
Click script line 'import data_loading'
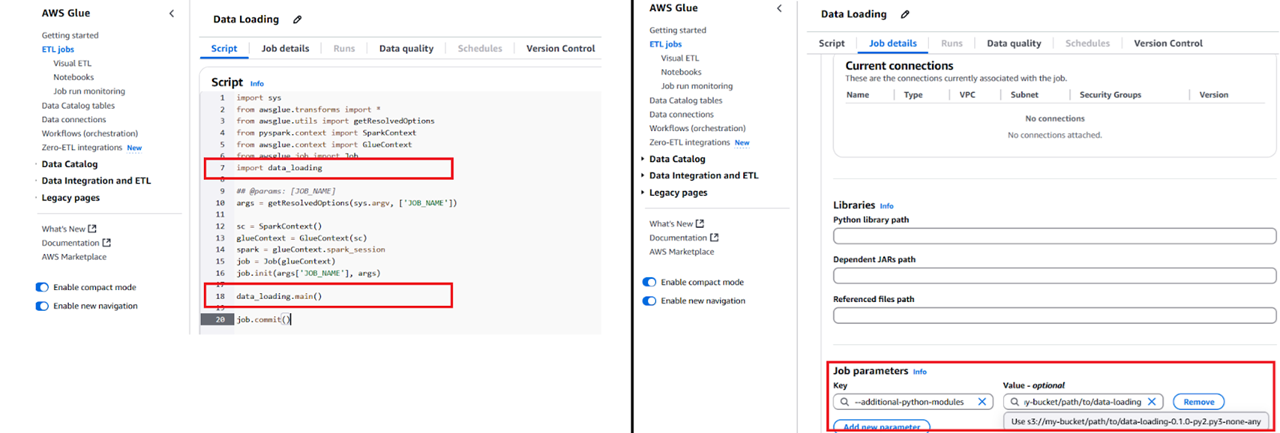[x=279, y=168]
